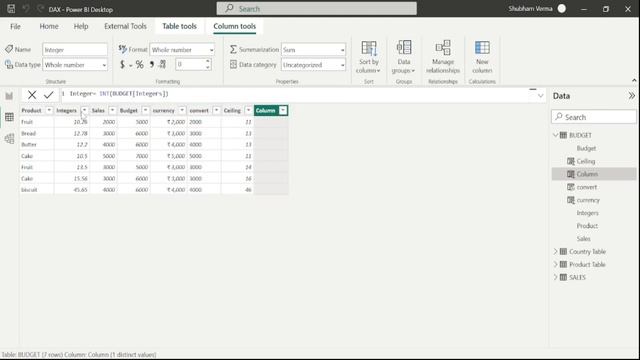The width and height of the screenshot is (640, 360).
Task: Open Summarization dropdown Sum
Action: (313, 49)
